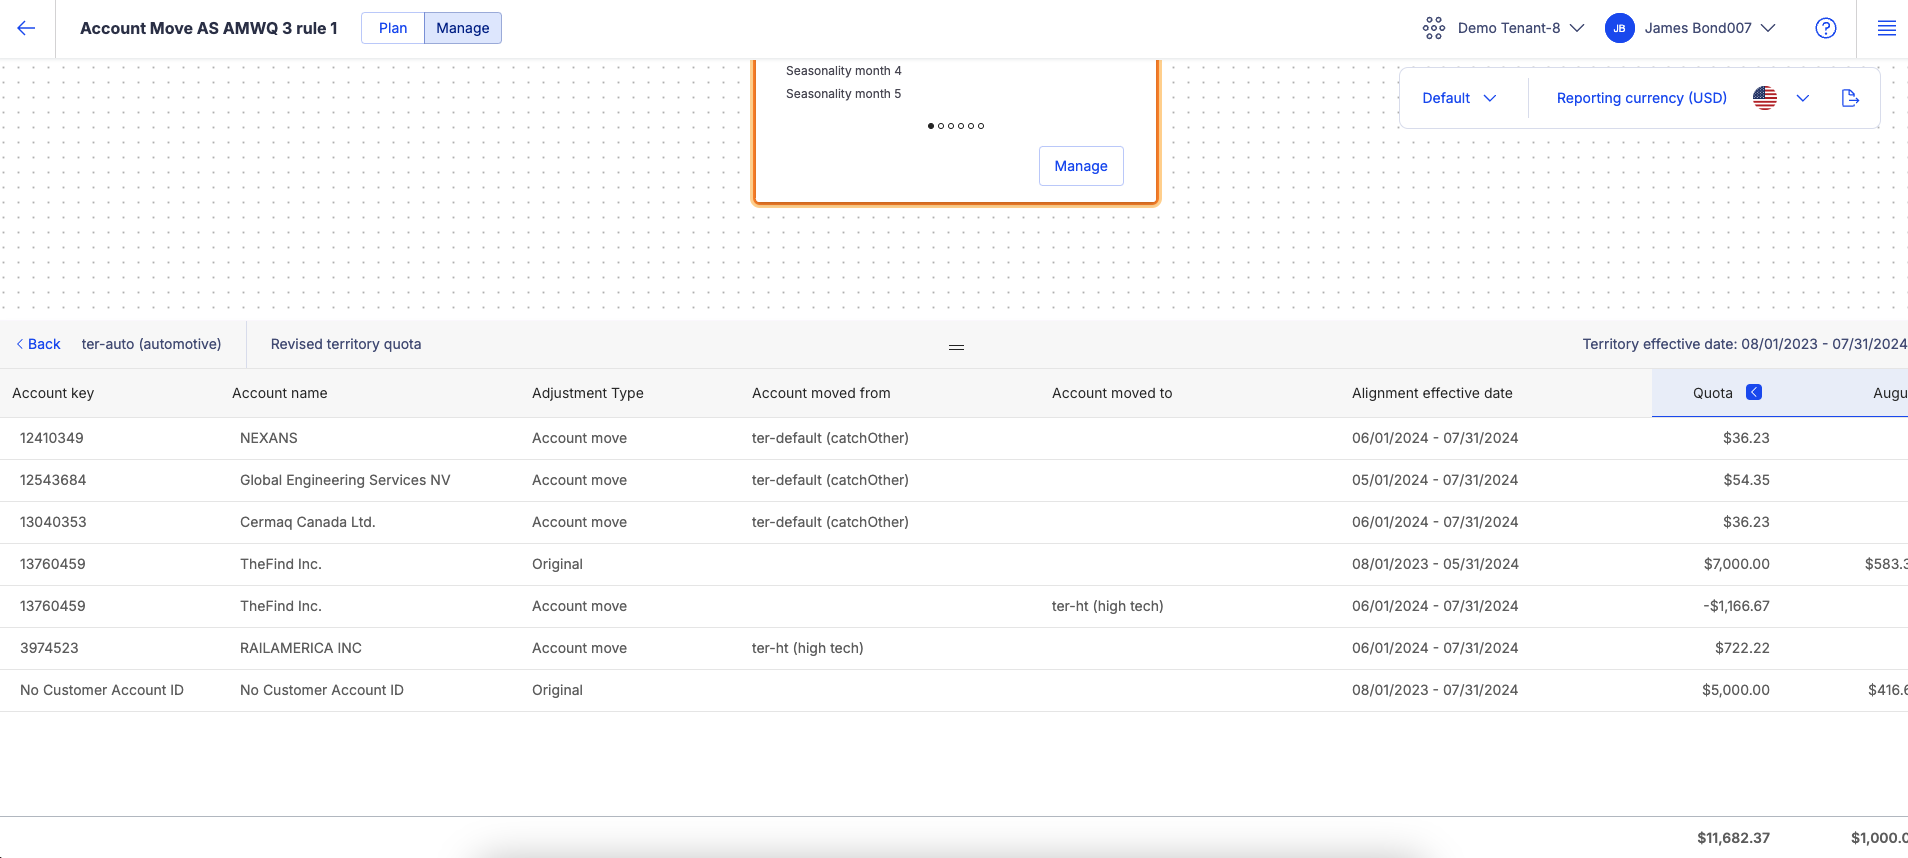
Task: Open the Default view dropdown
Action: [1459, 98]
